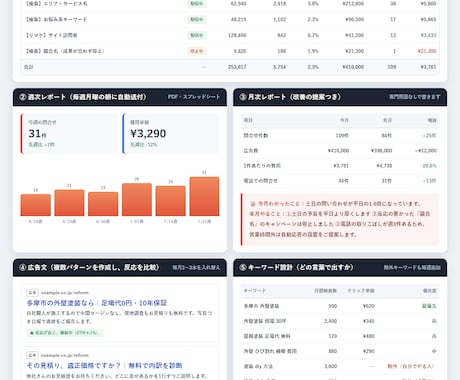Click the 1件あたりの費用 row label
Screen dimensions: 460x380
click(x=262, y=166)
